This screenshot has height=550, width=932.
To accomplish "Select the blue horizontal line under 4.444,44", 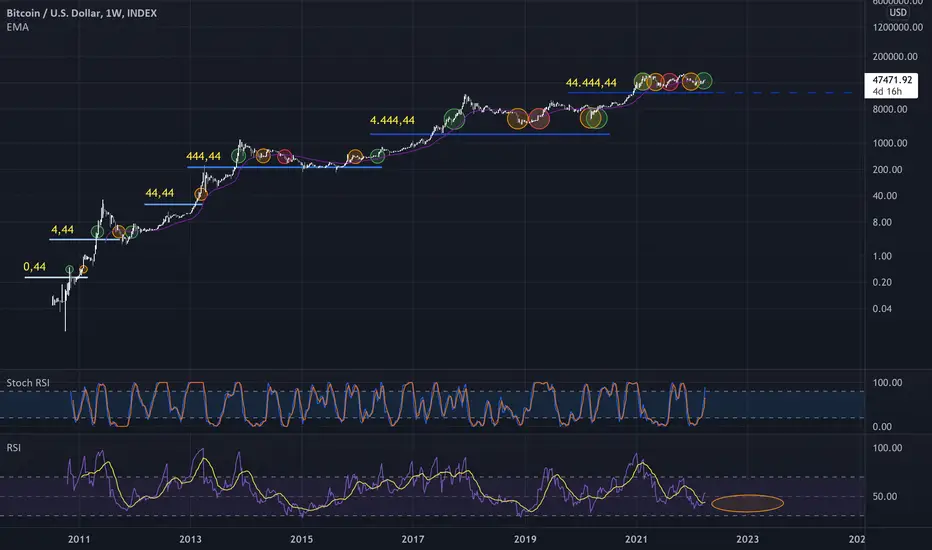I will [x=490, y=134].
